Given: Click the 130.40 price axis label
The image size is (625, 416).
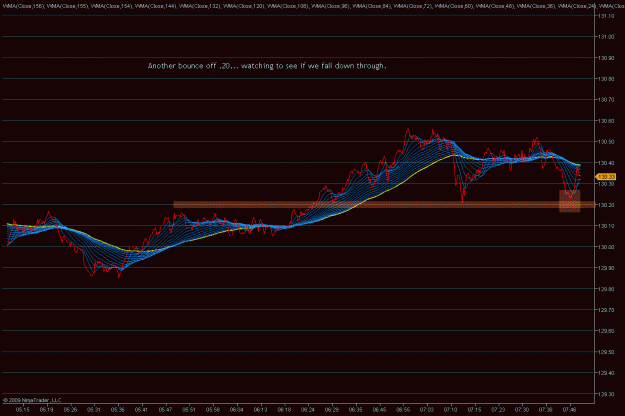Looking at the screenshot, I should tap(606, 163).
